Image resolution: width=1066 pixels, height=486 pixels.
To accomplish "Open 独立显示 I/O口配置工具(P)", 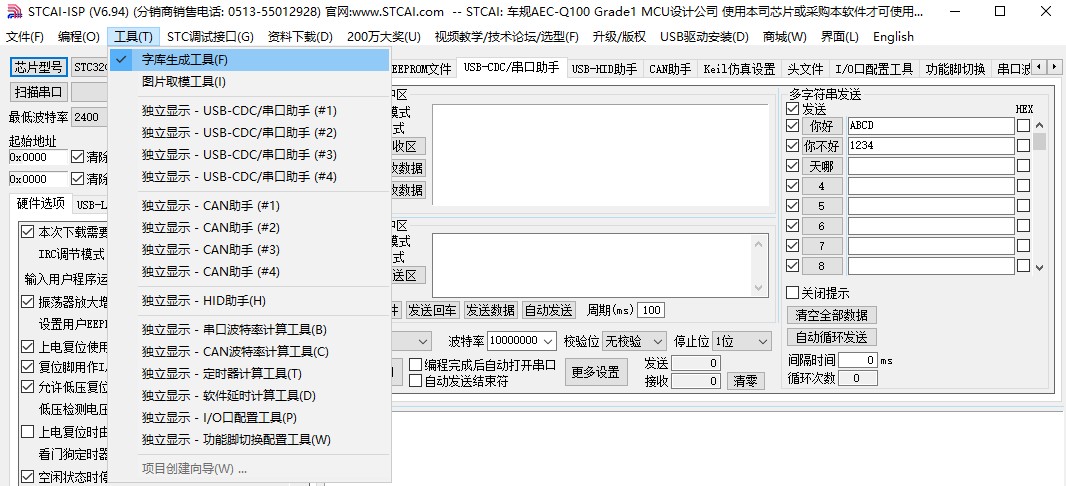I will 250,417.
